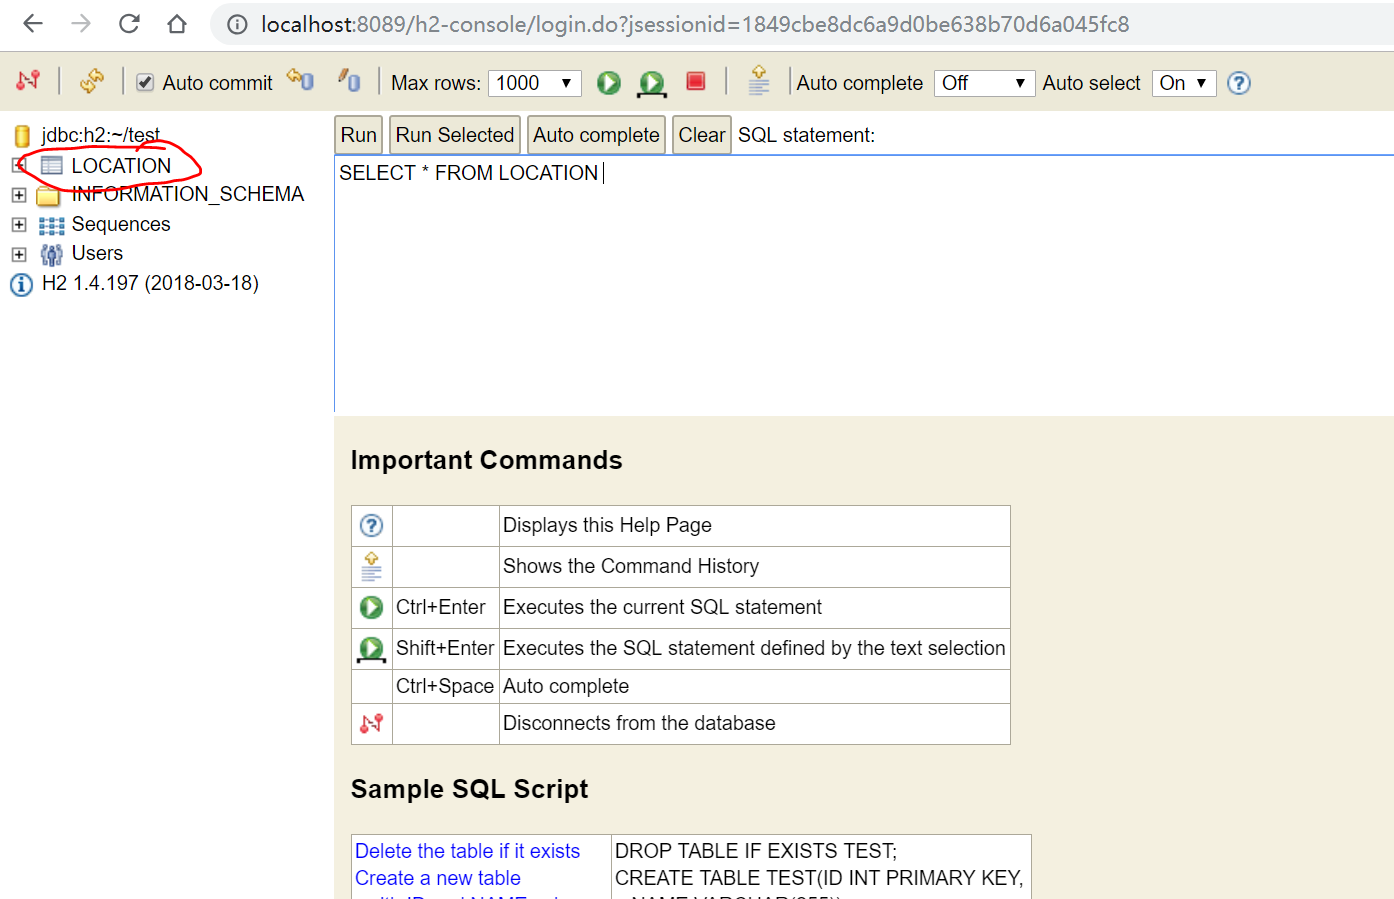Click 'Delete the table if it exists' link

click(467, 851)
